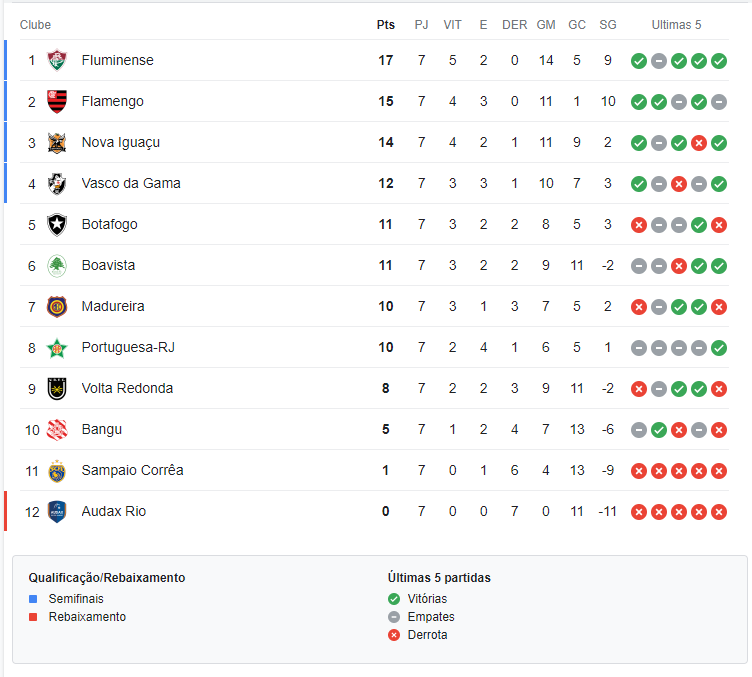The height and width of the screenshot is (677, 752).
Task: Click the Audax Rio shield logo
Action: (57, 512)
